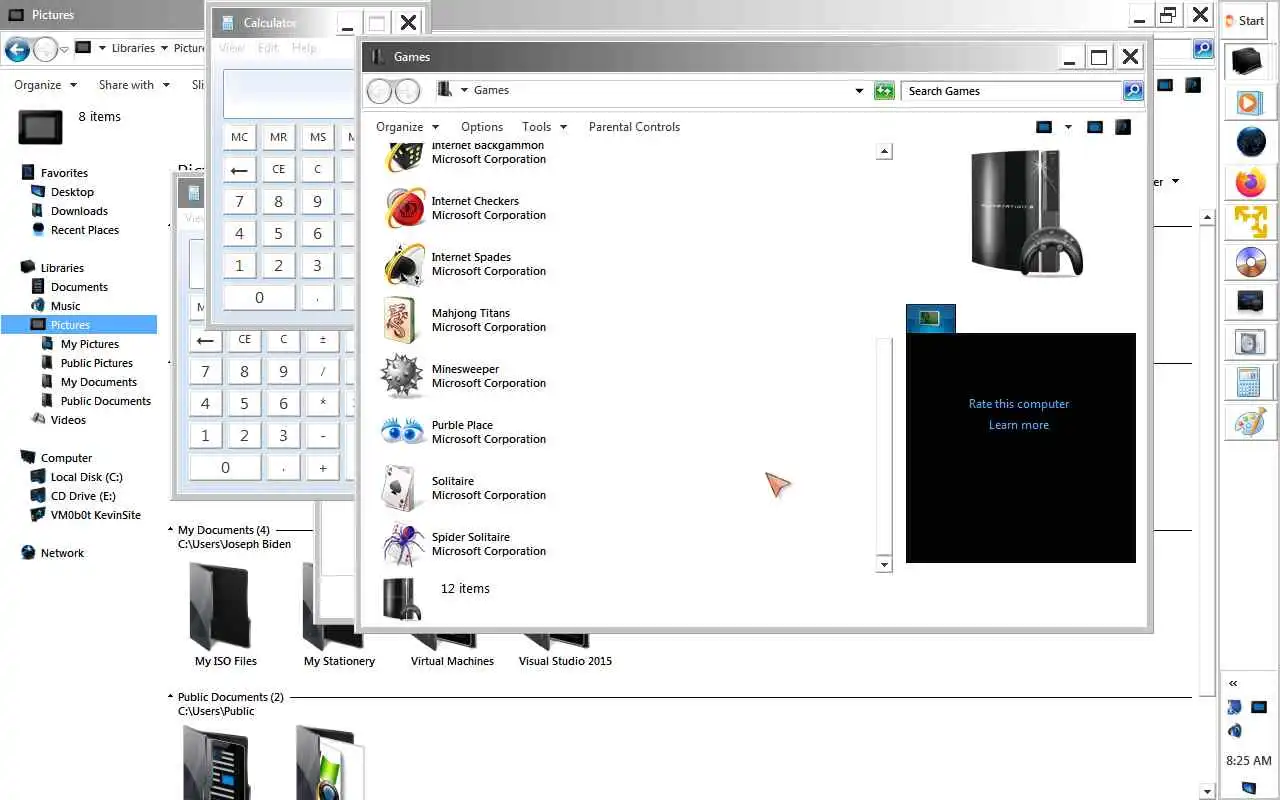
Task: Select CD Drive (E:) in sidebar
Action: tap(83, 496)
